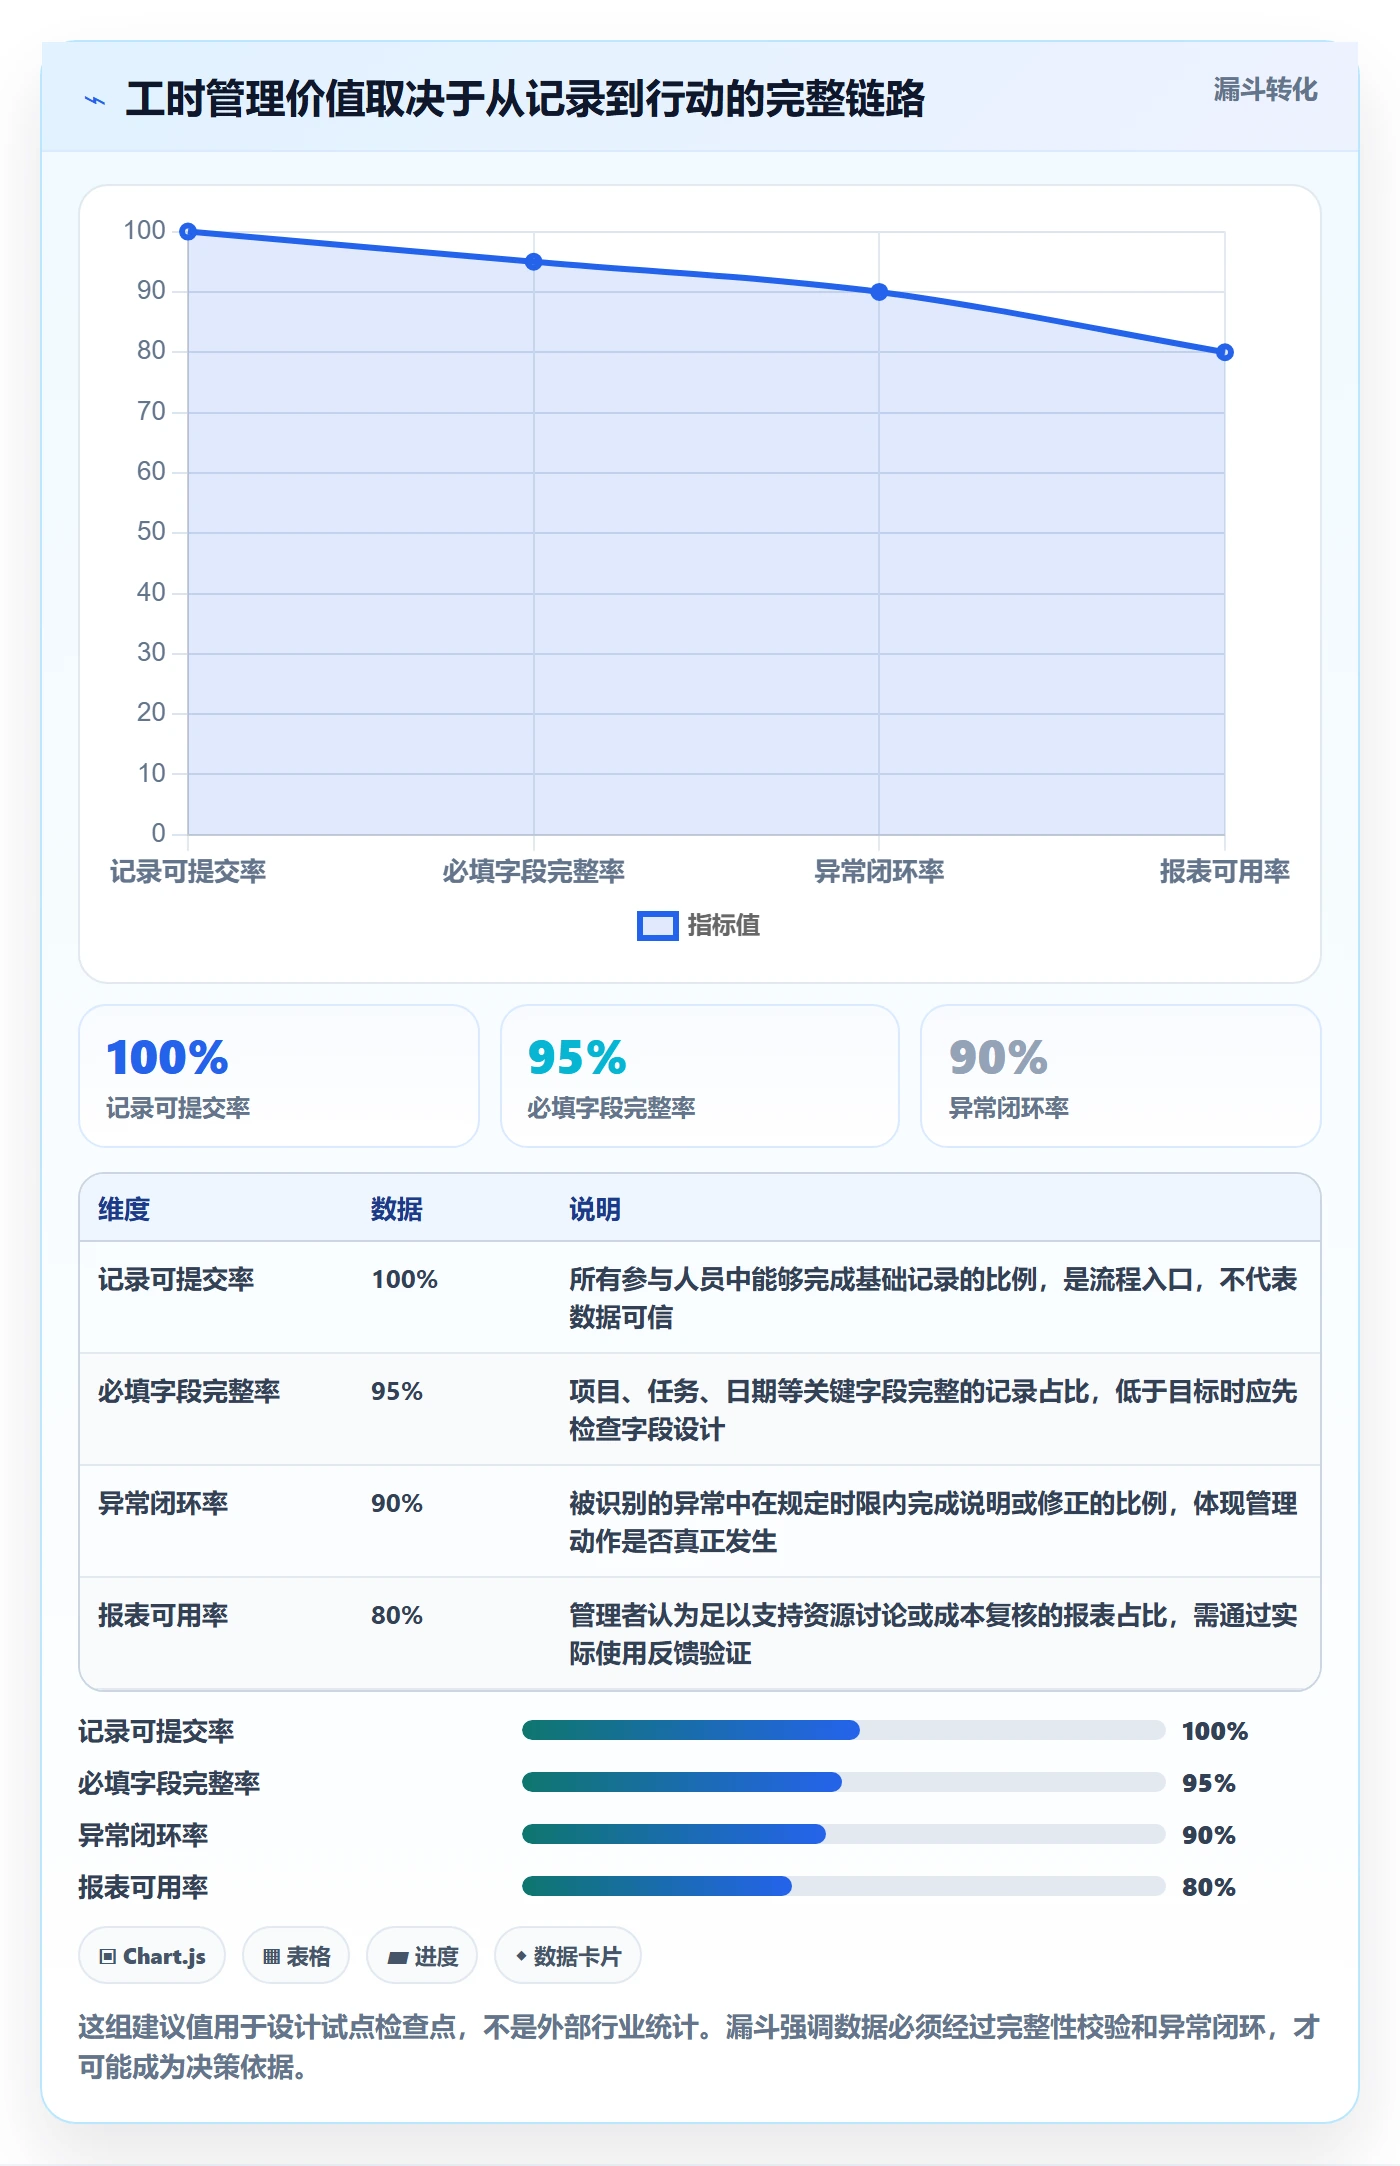Click the 表格 tag chip
1400x2166 pixels.
(296, 1955)
